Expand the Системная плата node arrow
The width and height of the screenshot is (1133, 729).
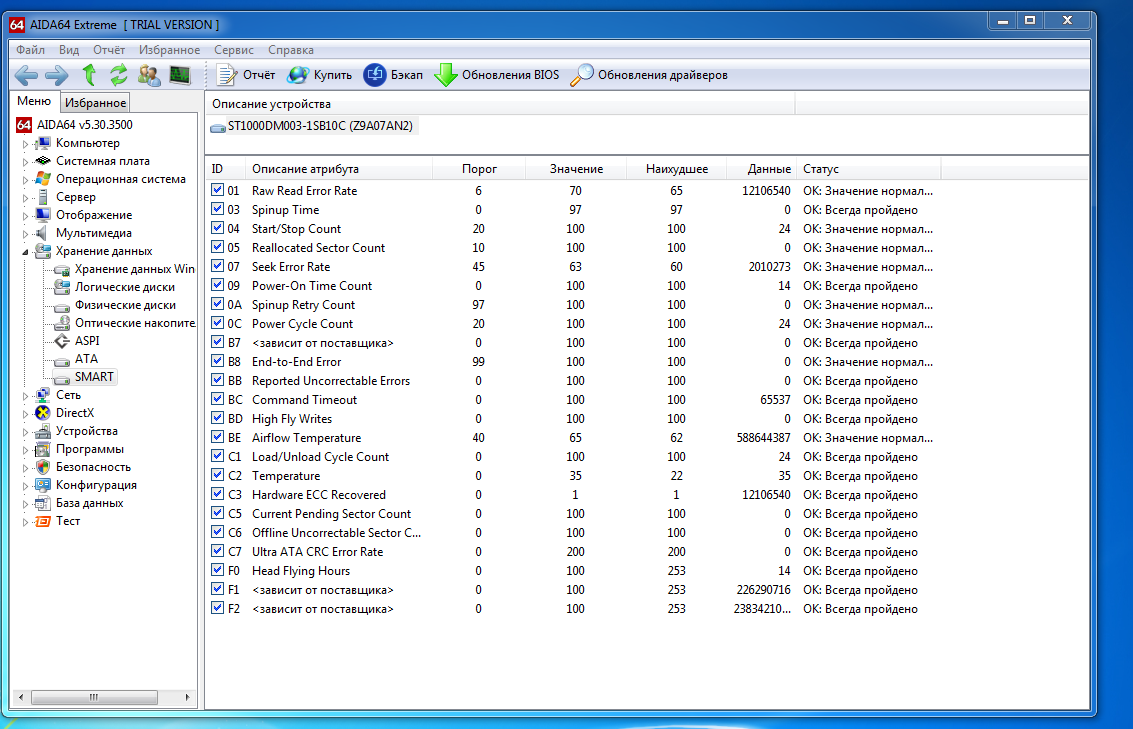pos(25,162)
